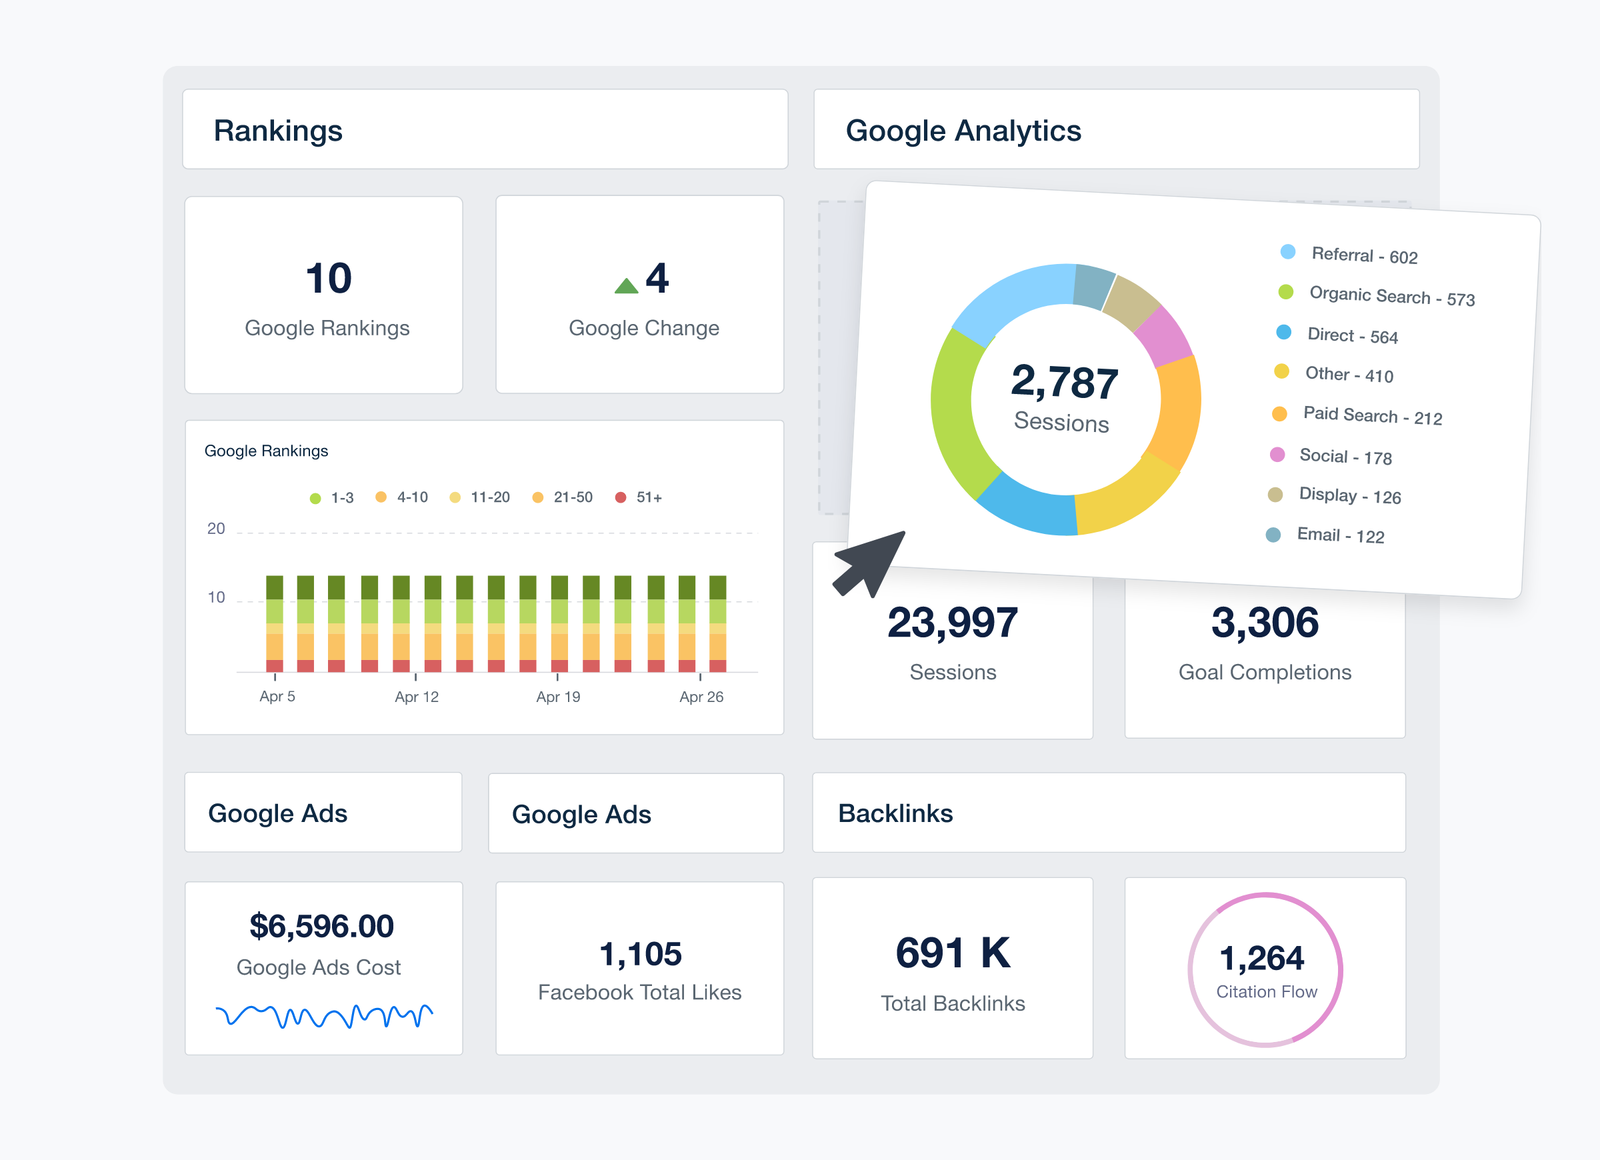
Task: Select the Google Ads Cost card value
Action: pyautogui.click(x=322, y=926)
